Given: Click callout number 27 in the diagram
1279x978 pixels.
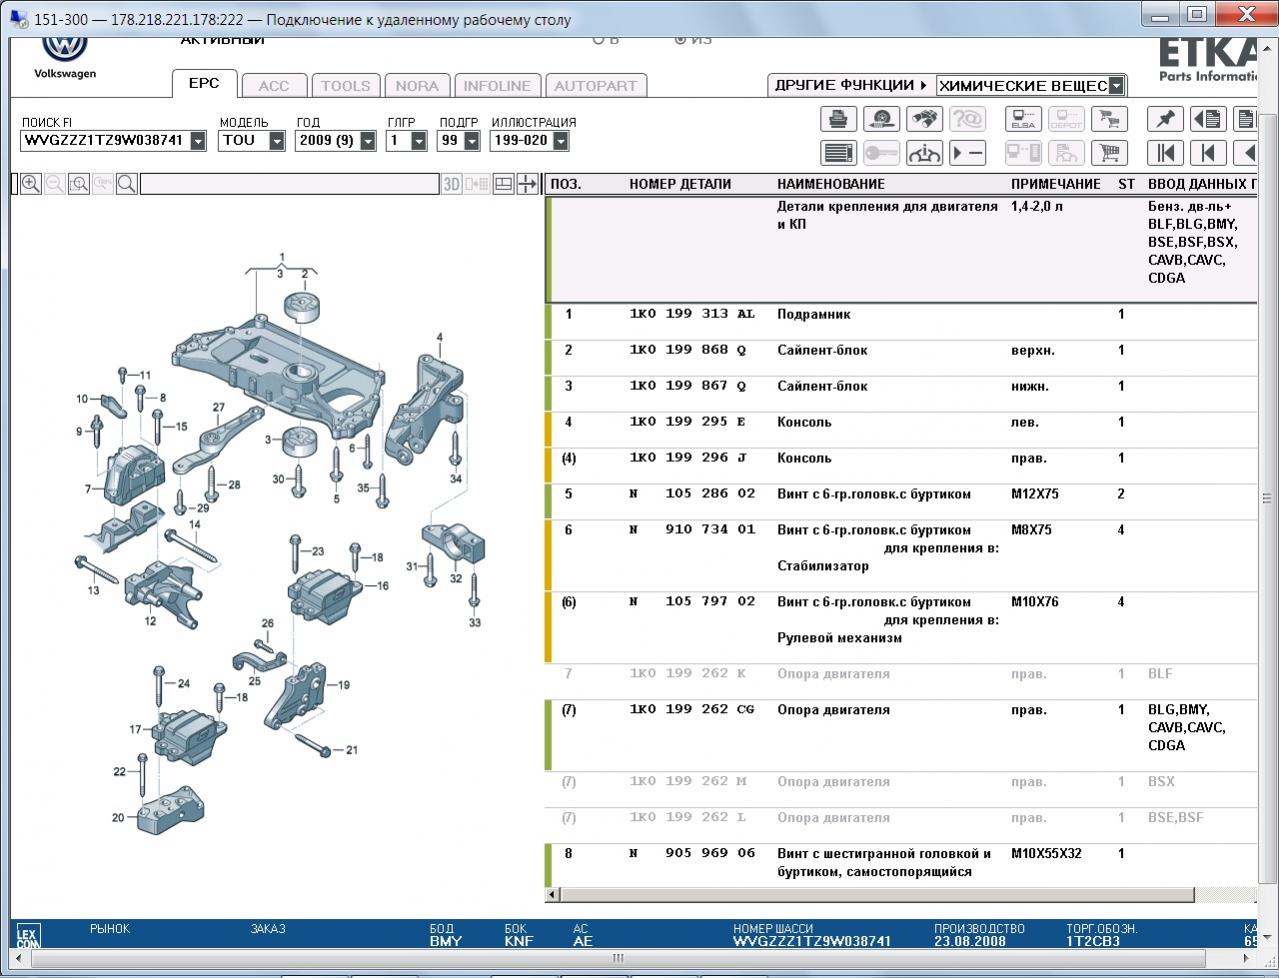Looking at the screenshot, I should (218, 407).
